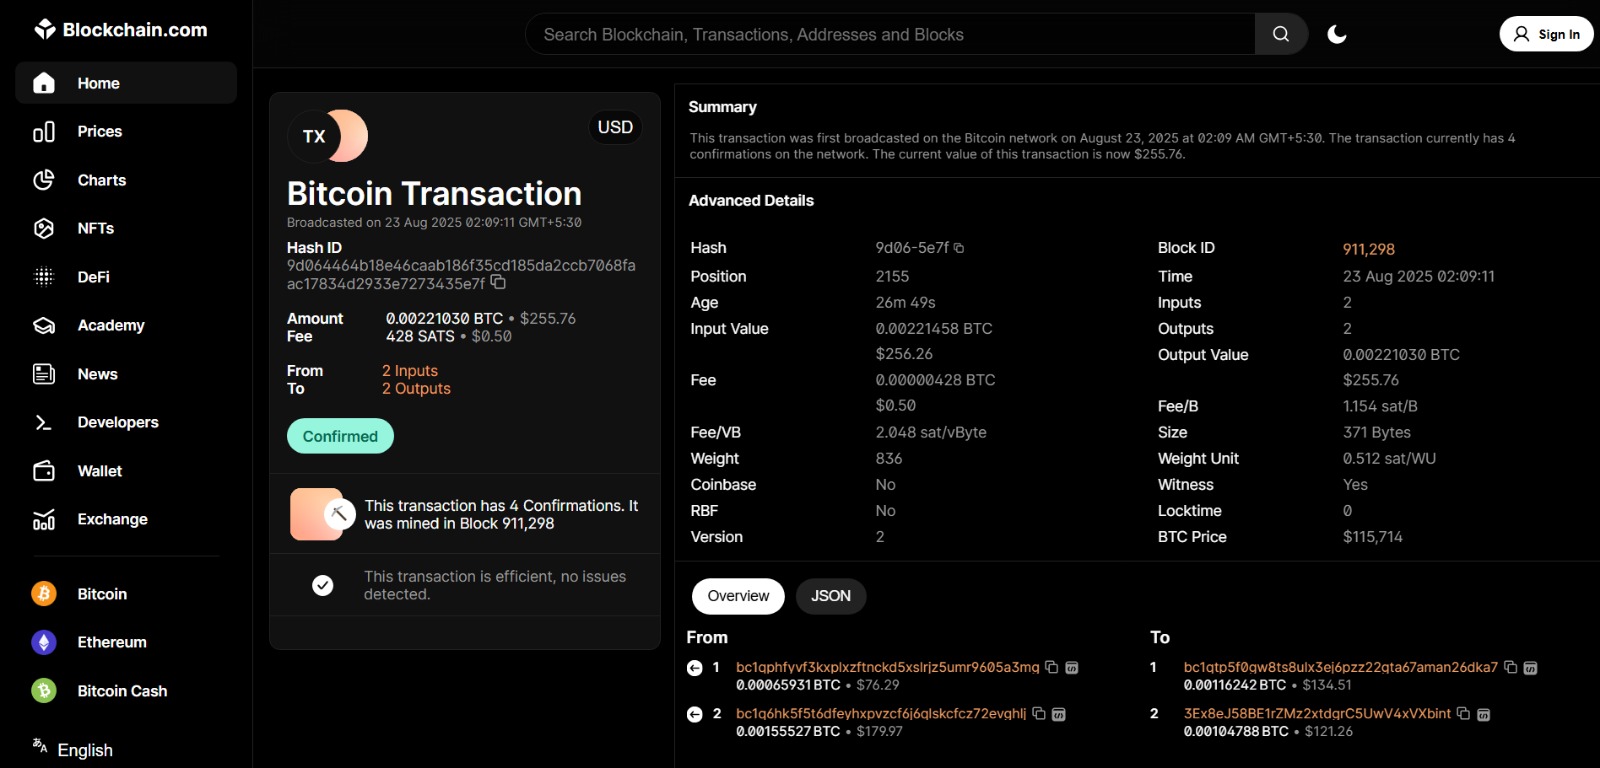
Task: Click the Exchange chart icon
Action: [44, 520]
